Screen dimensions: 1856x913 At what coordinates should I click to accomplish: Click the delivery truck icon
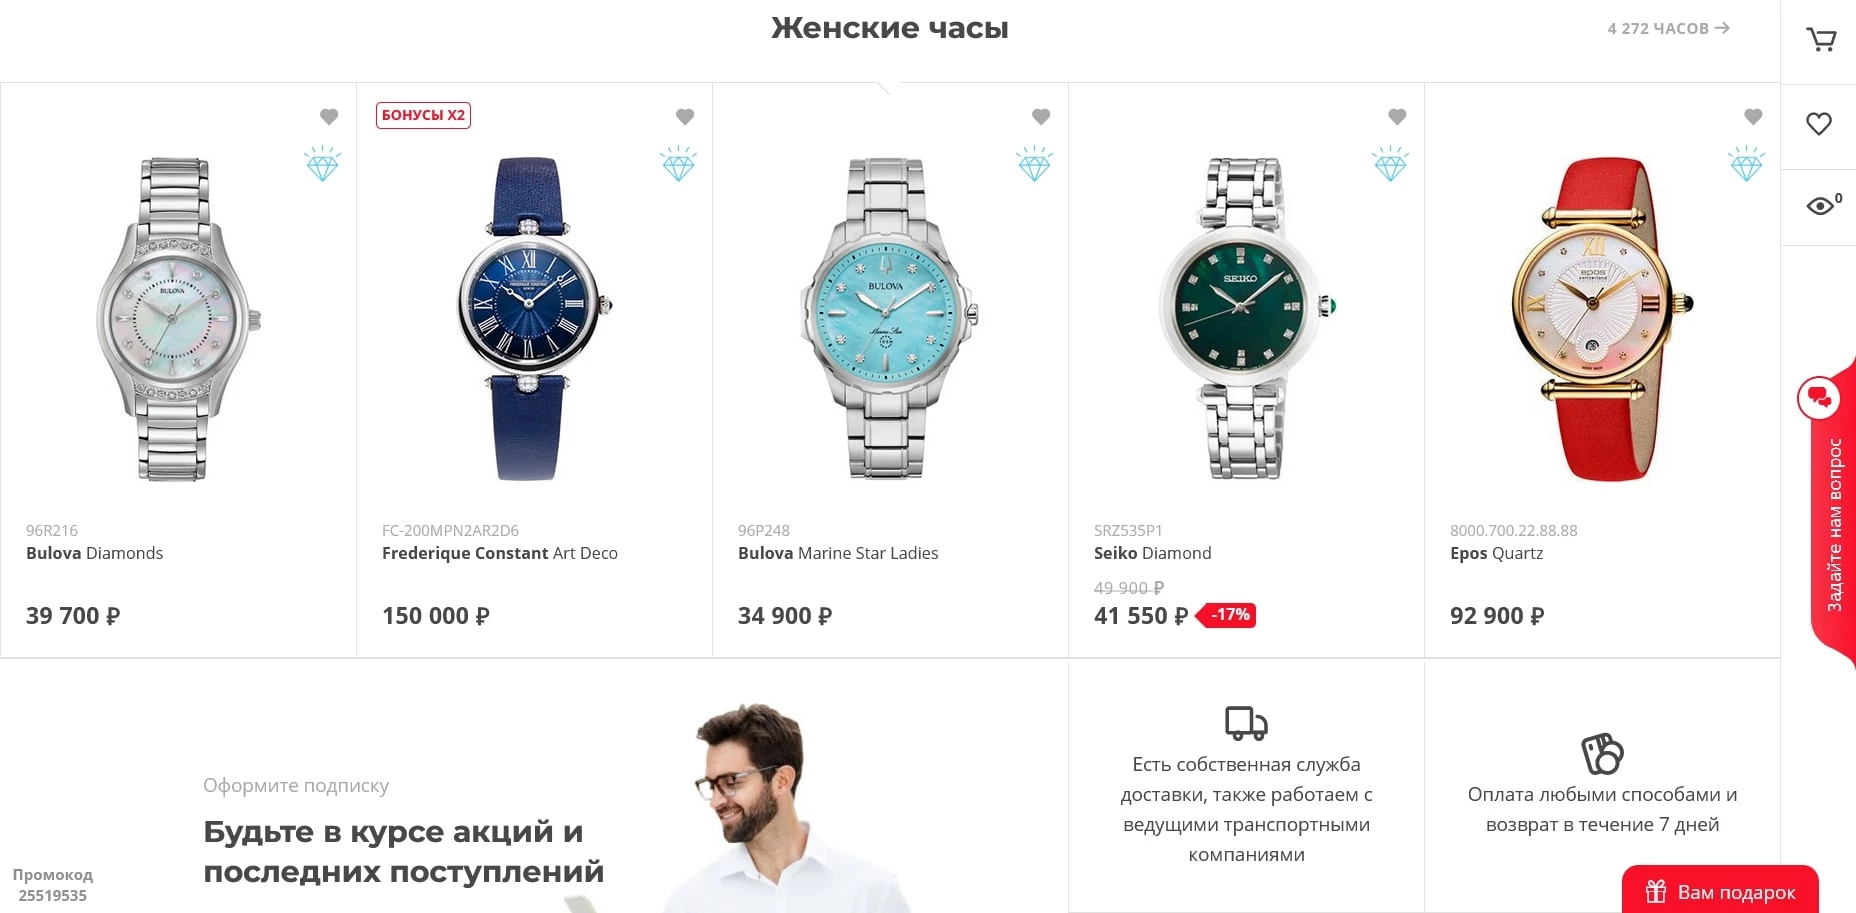coord(1246,723)
